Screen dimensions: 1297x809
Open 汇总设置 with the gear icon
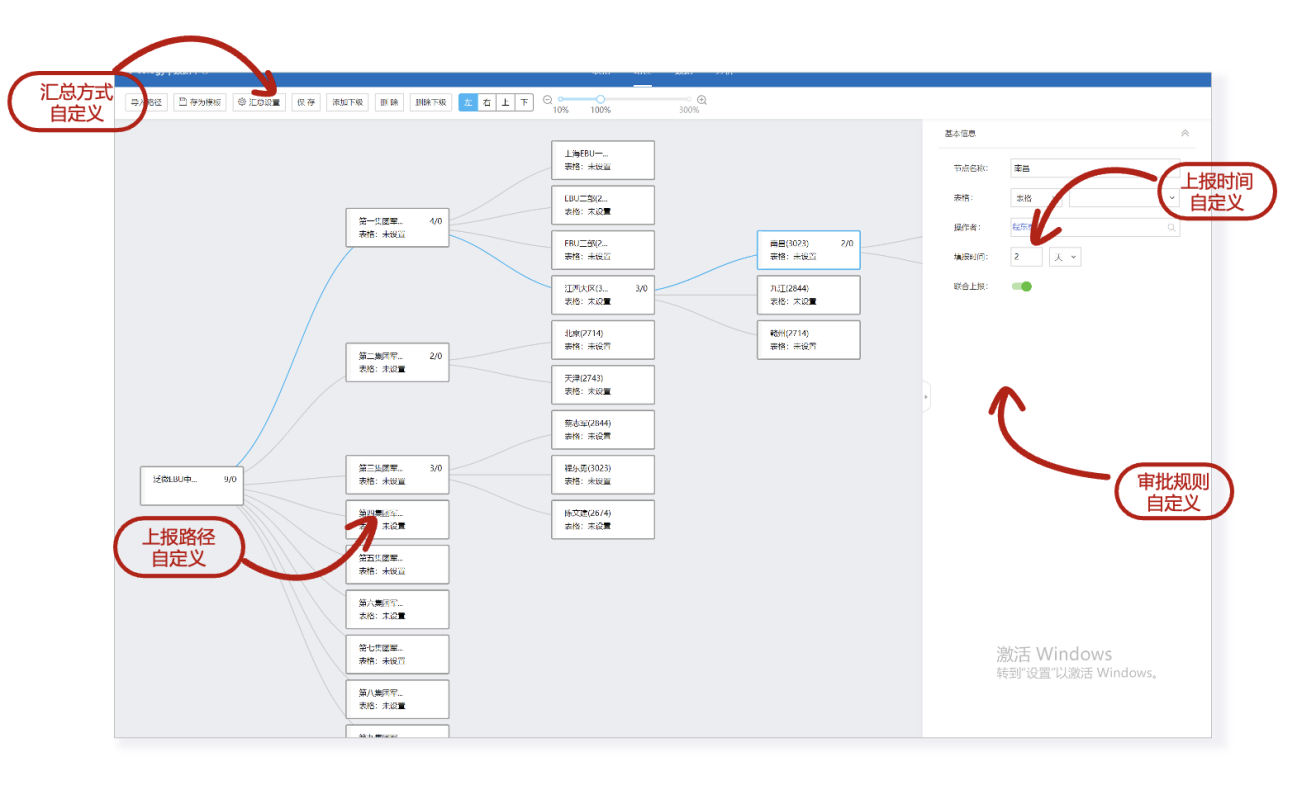pyautogui.click(x=259, y=102)
